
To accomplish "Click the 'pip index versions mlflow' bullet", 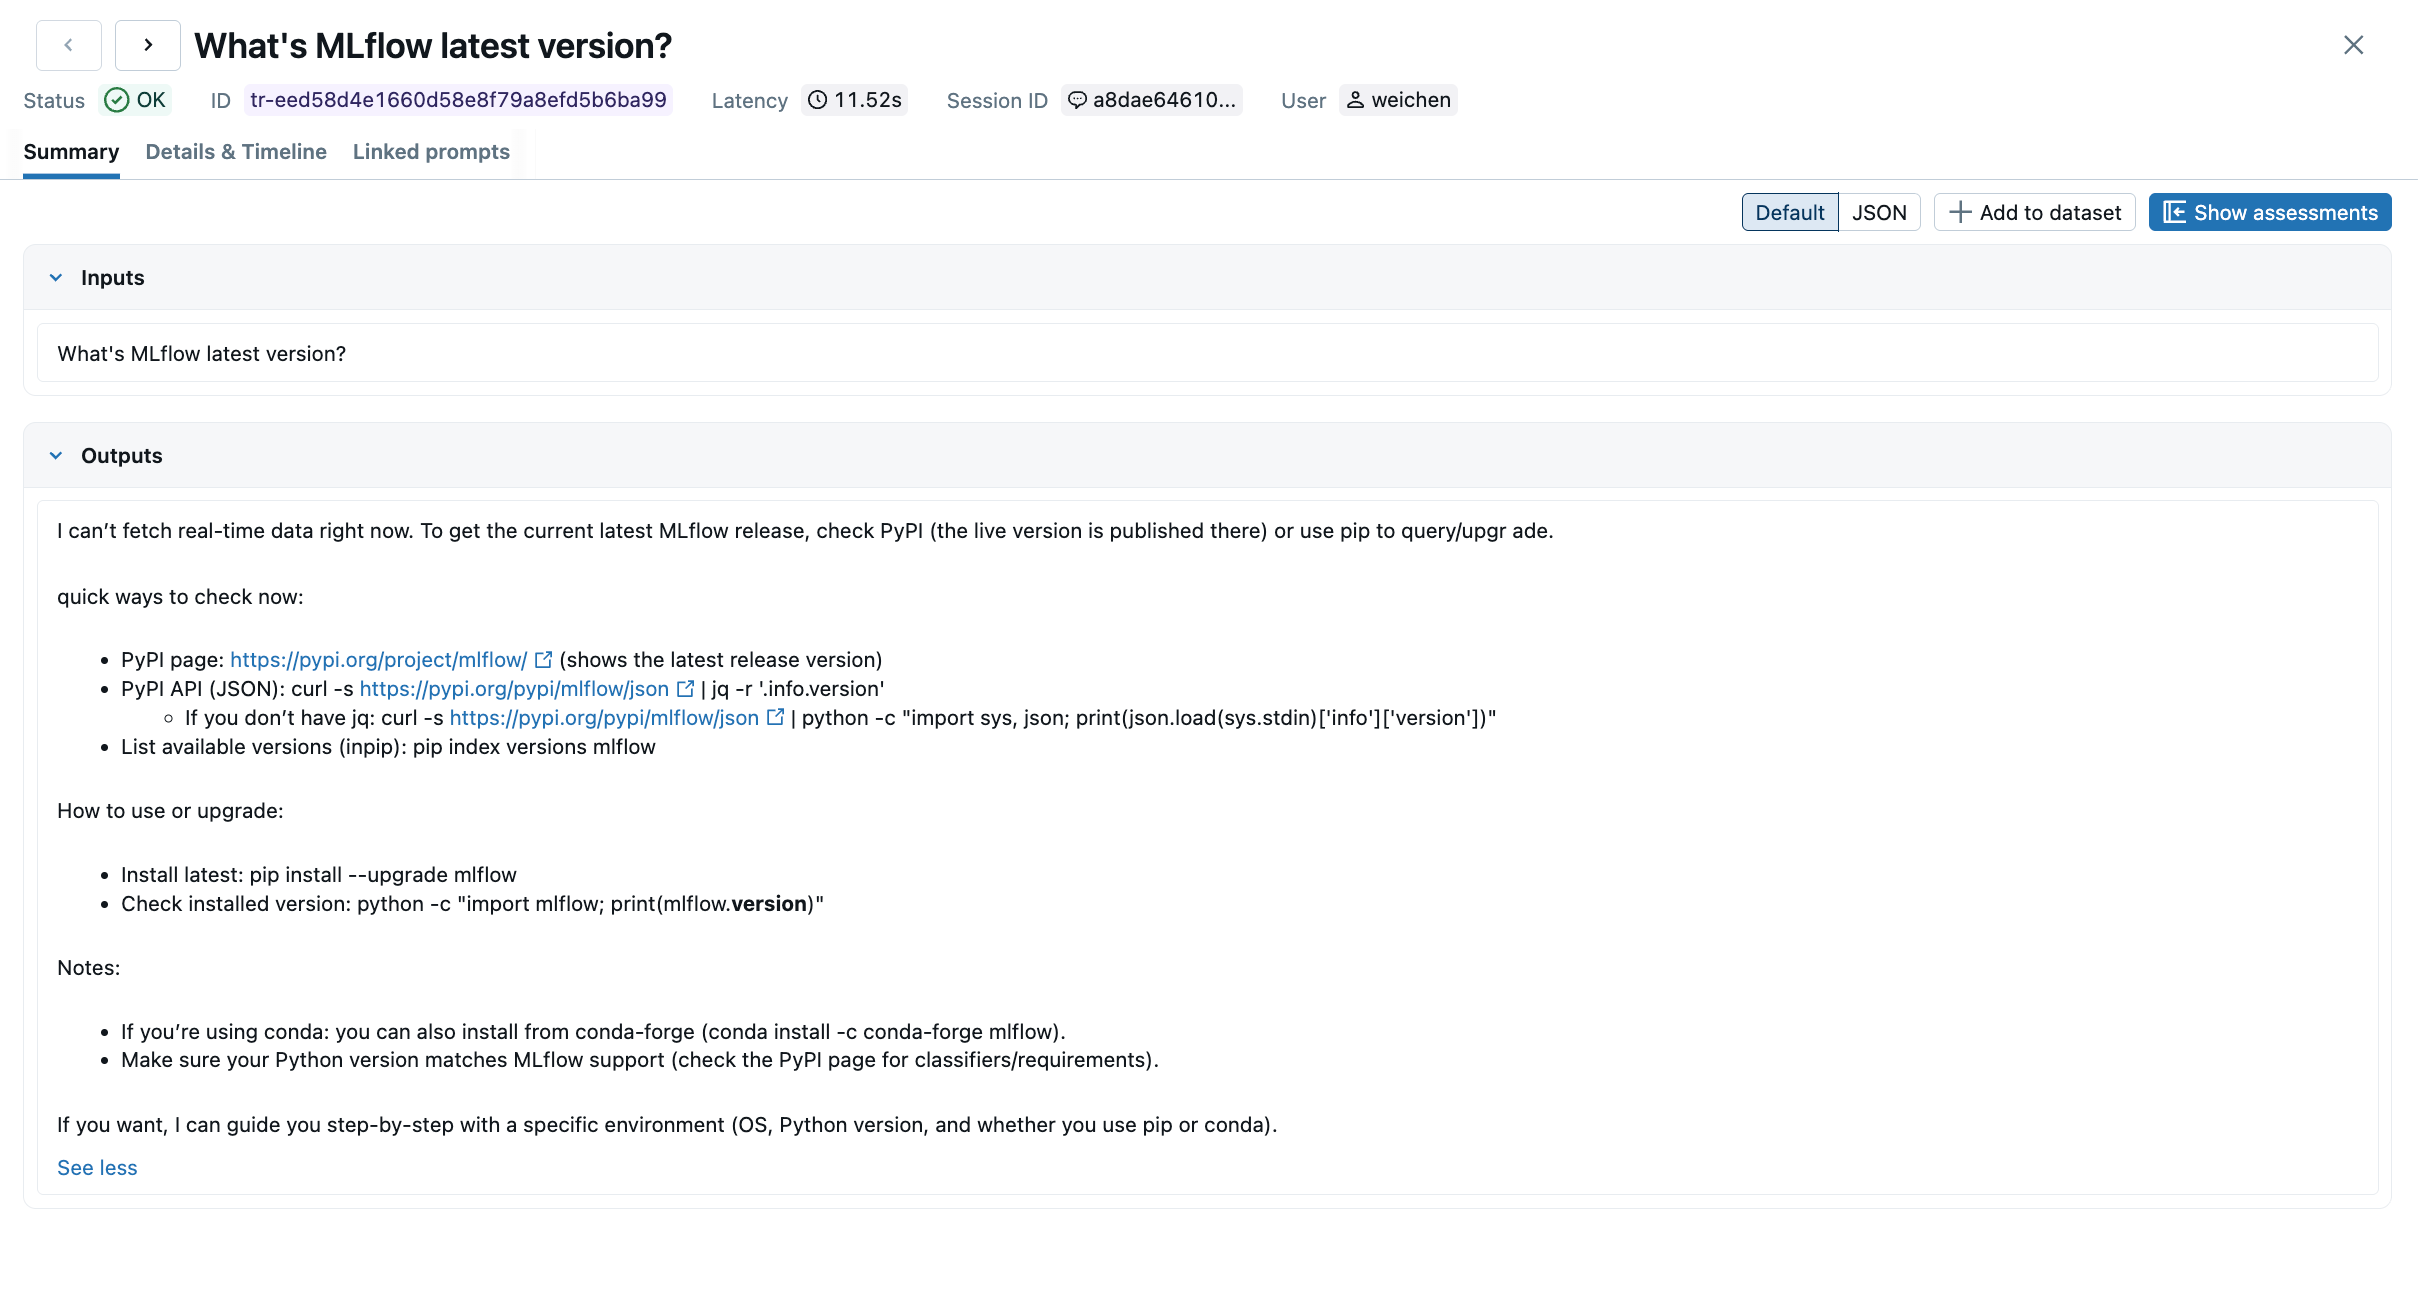I will pyautogui.click(x=388, y=747).
